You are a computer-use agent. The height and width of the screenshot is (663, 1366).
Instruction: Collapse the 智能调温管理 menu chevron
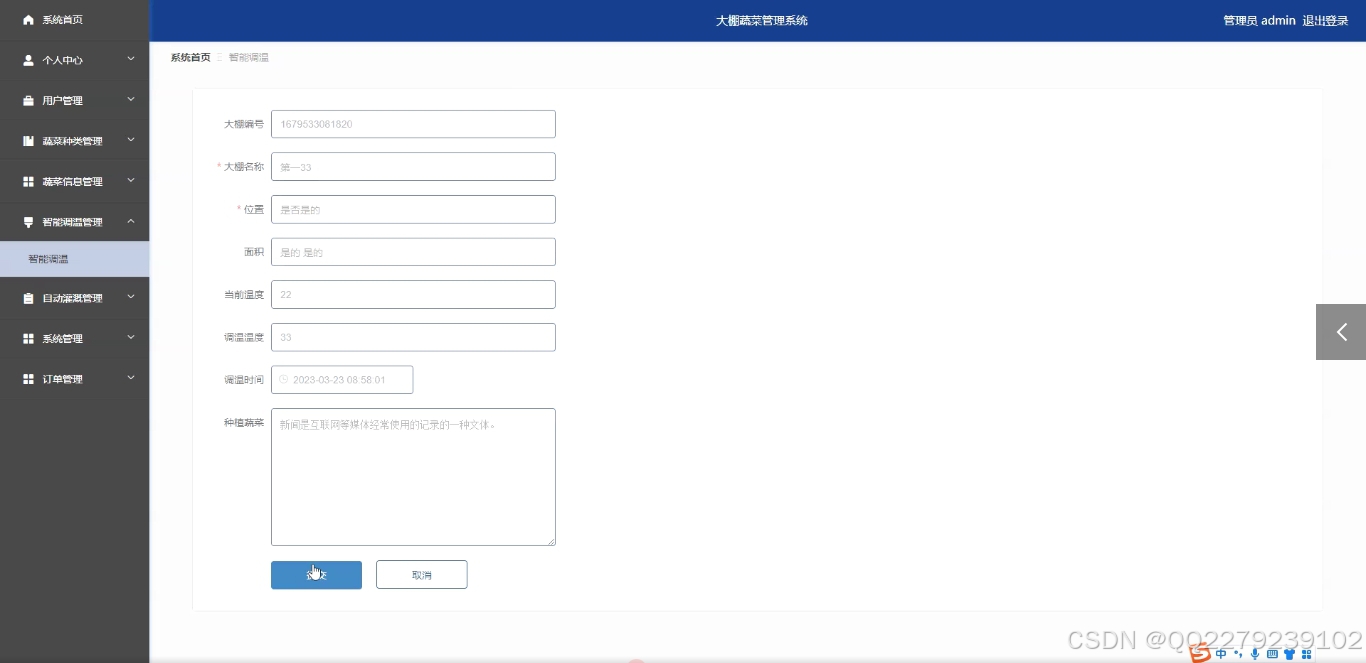pos(131,221)
